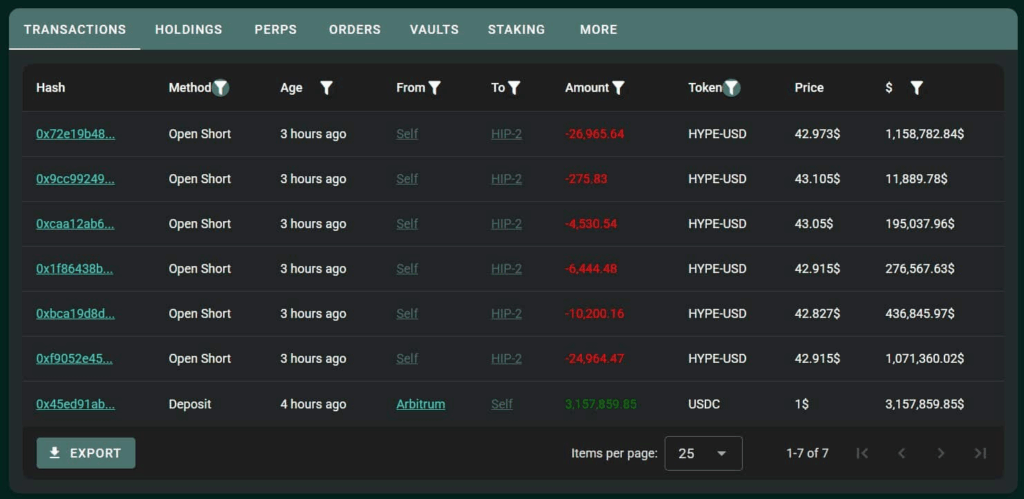This screenshot has width=1024, height=499.
Task: Open the Token column filter
Action: [732, 88]
